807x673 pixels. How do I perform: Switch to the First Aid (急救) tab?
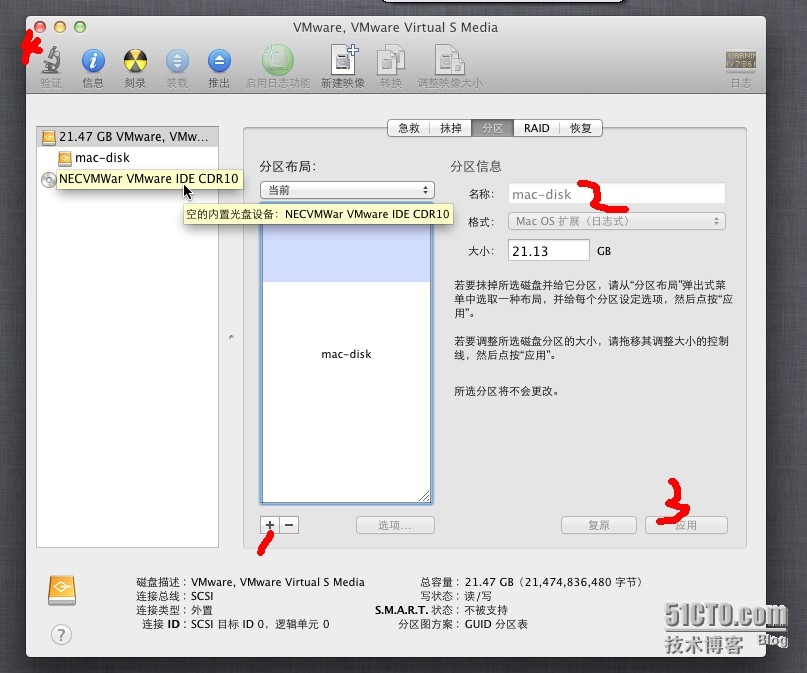point(409,128)
